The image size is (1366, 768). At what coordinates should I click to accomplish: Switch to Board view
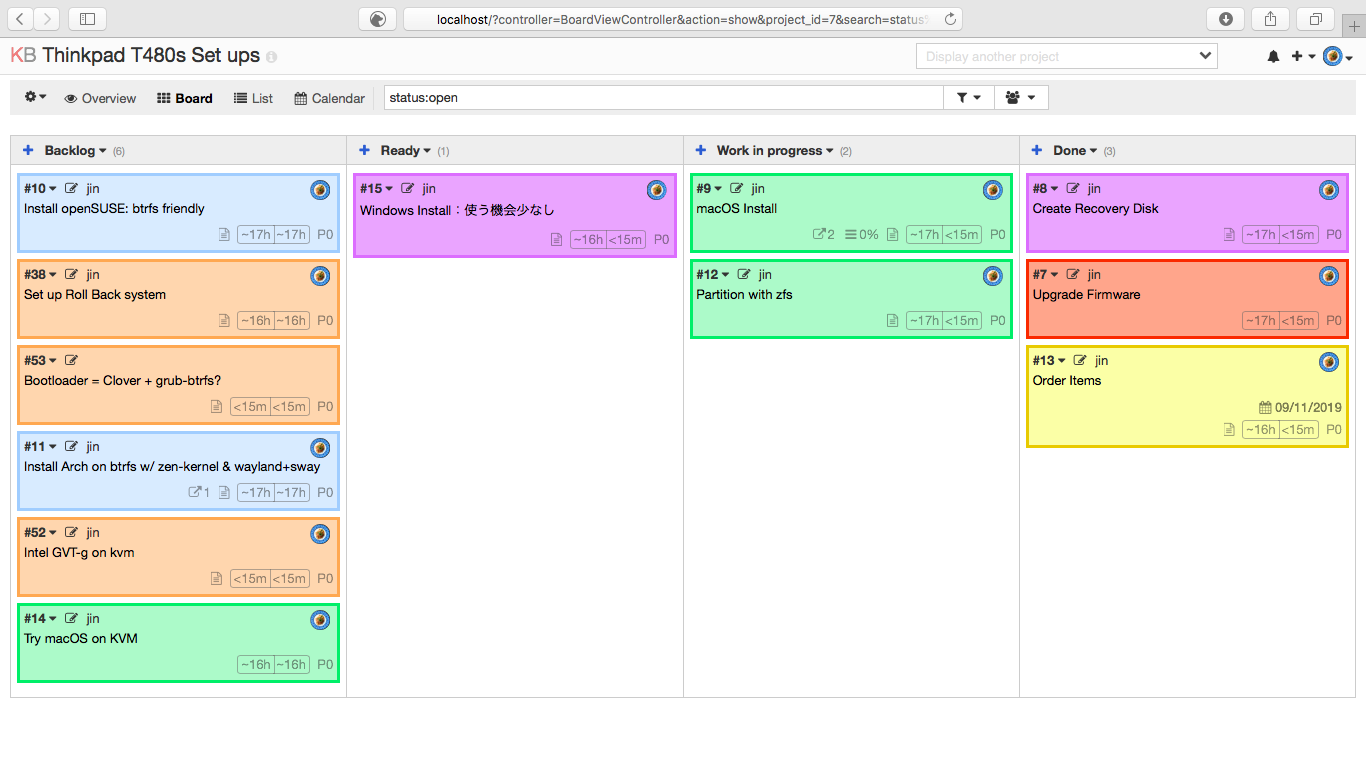tap(185, 98)
